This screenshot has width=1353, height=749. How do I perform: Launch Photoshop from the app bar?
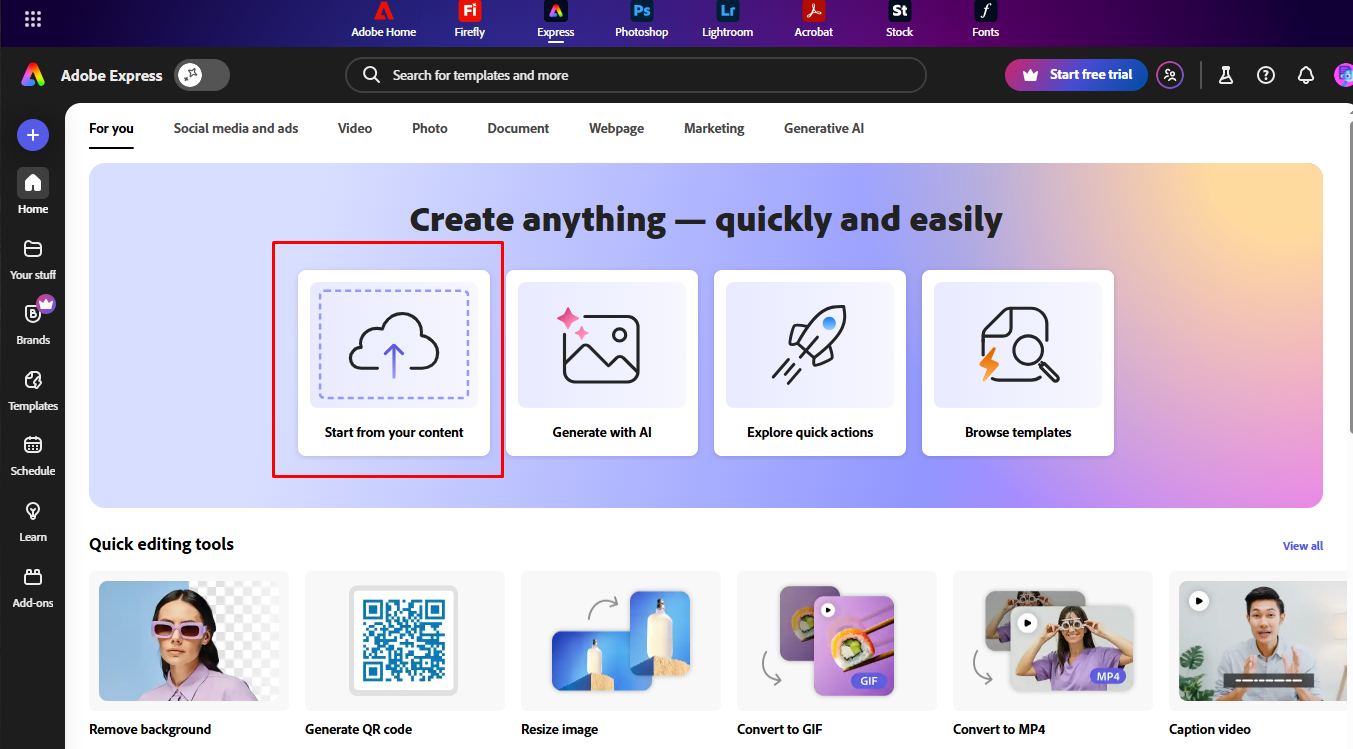coord(641,20)
